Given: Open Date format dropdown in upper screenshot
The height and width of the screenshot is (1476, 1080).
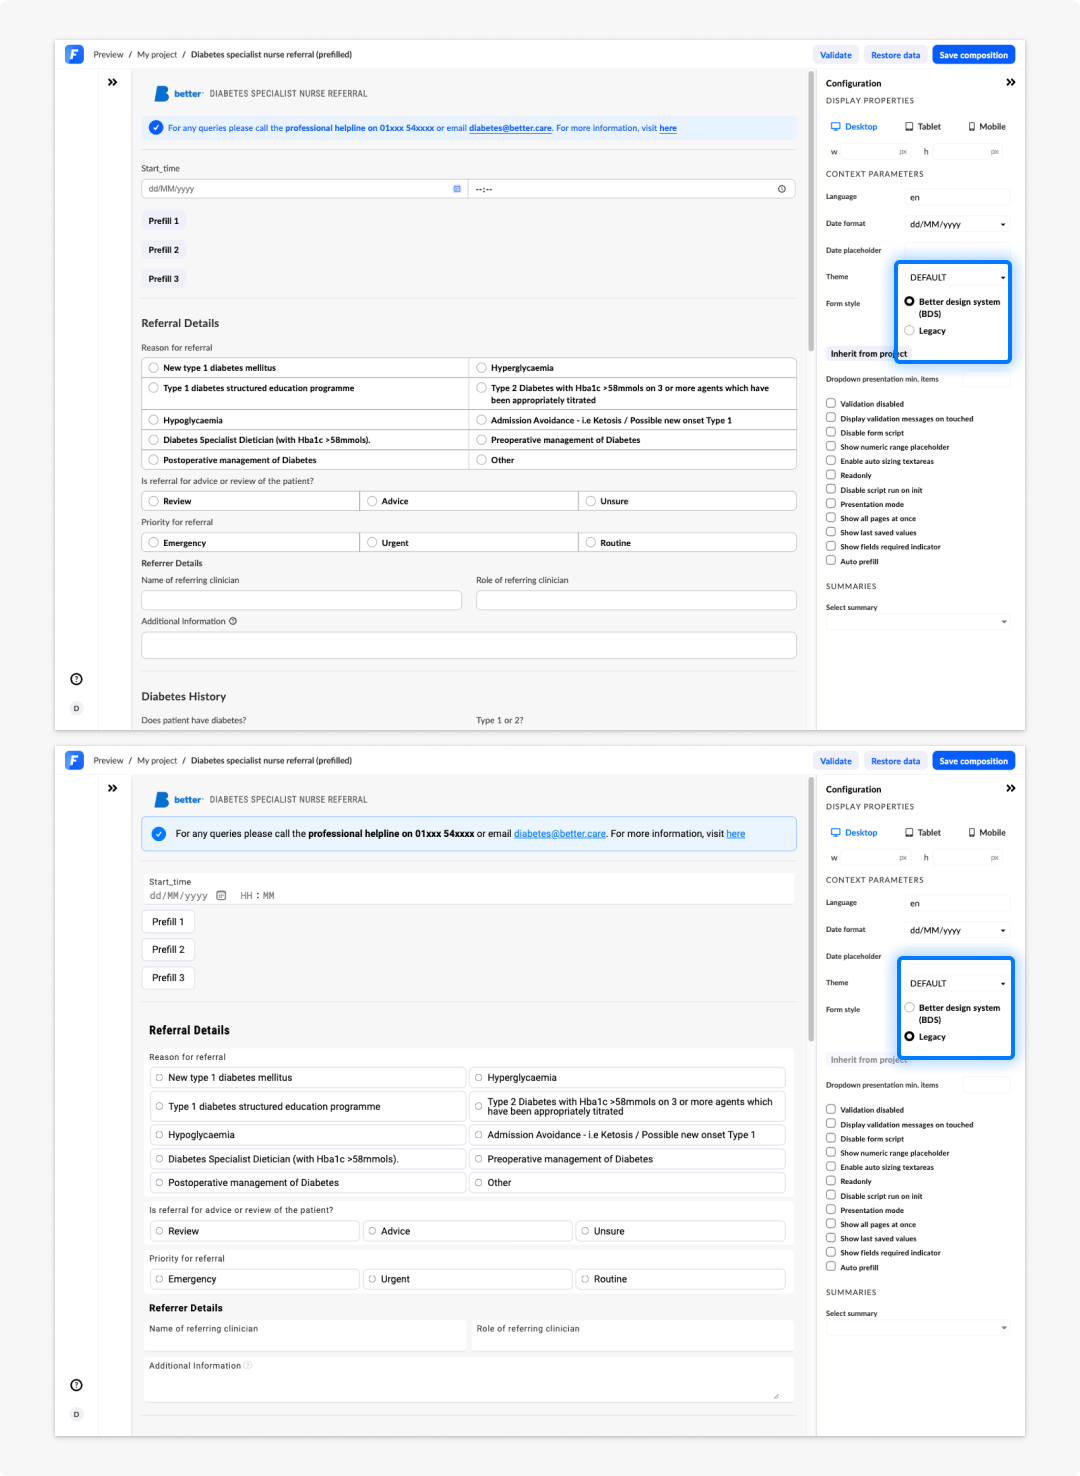Looking at the screenshot, I should click(x=957, y=224).
